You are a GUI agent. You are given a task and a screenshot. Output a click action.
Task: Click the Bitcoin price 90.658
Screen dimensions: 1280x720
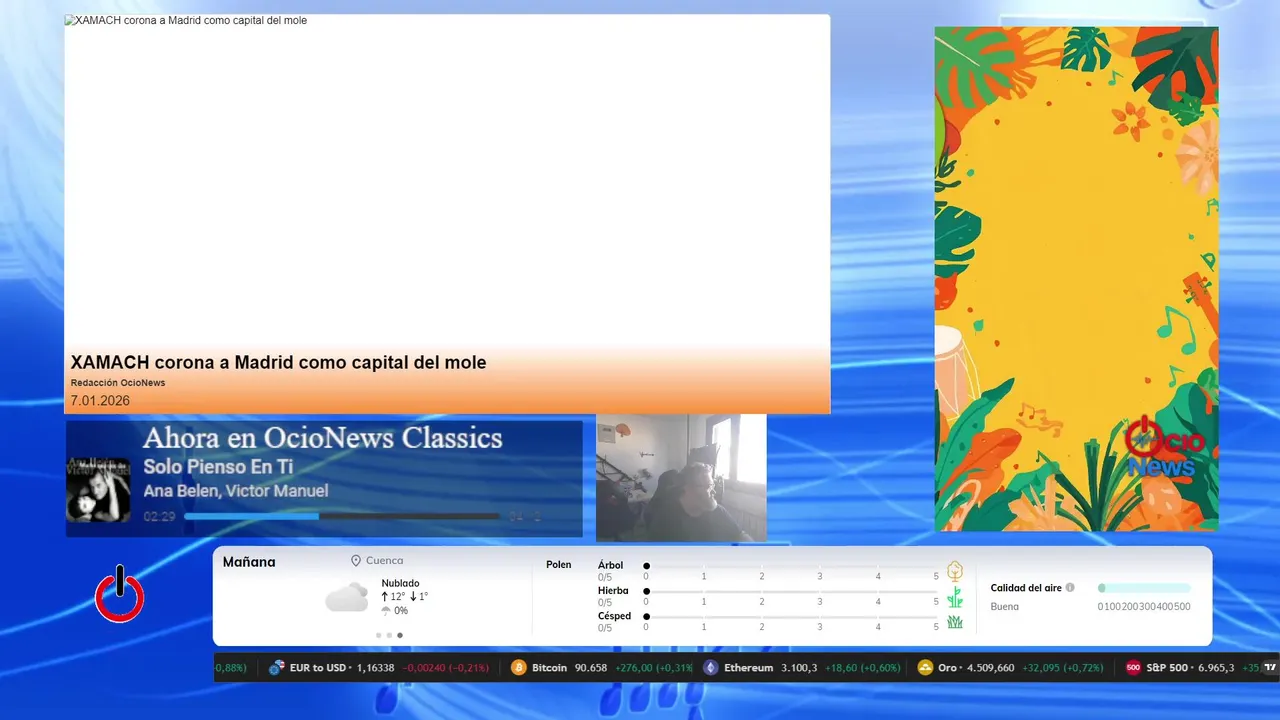coord(591,668)
